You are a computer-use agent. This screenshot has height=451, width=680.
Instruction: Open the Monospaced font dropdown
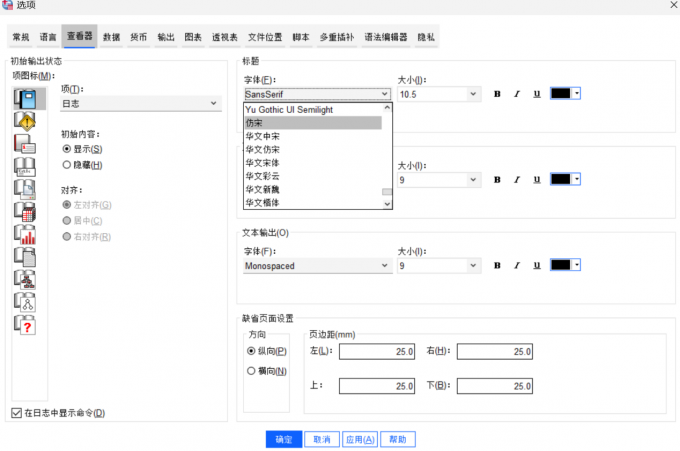pyautogui.click(x=317, y=266)
